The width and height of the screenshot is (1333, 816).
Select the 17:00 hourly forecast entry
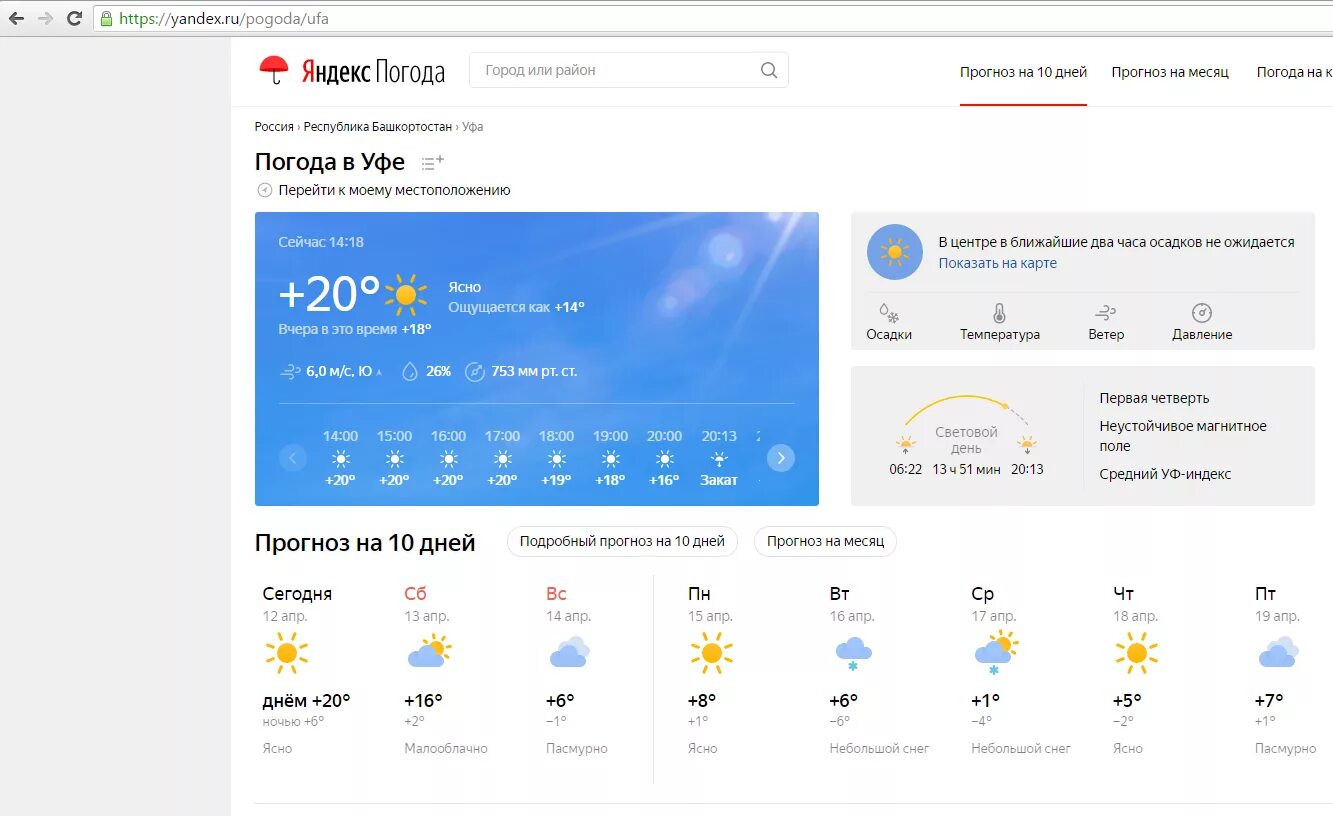coord(502,458)
